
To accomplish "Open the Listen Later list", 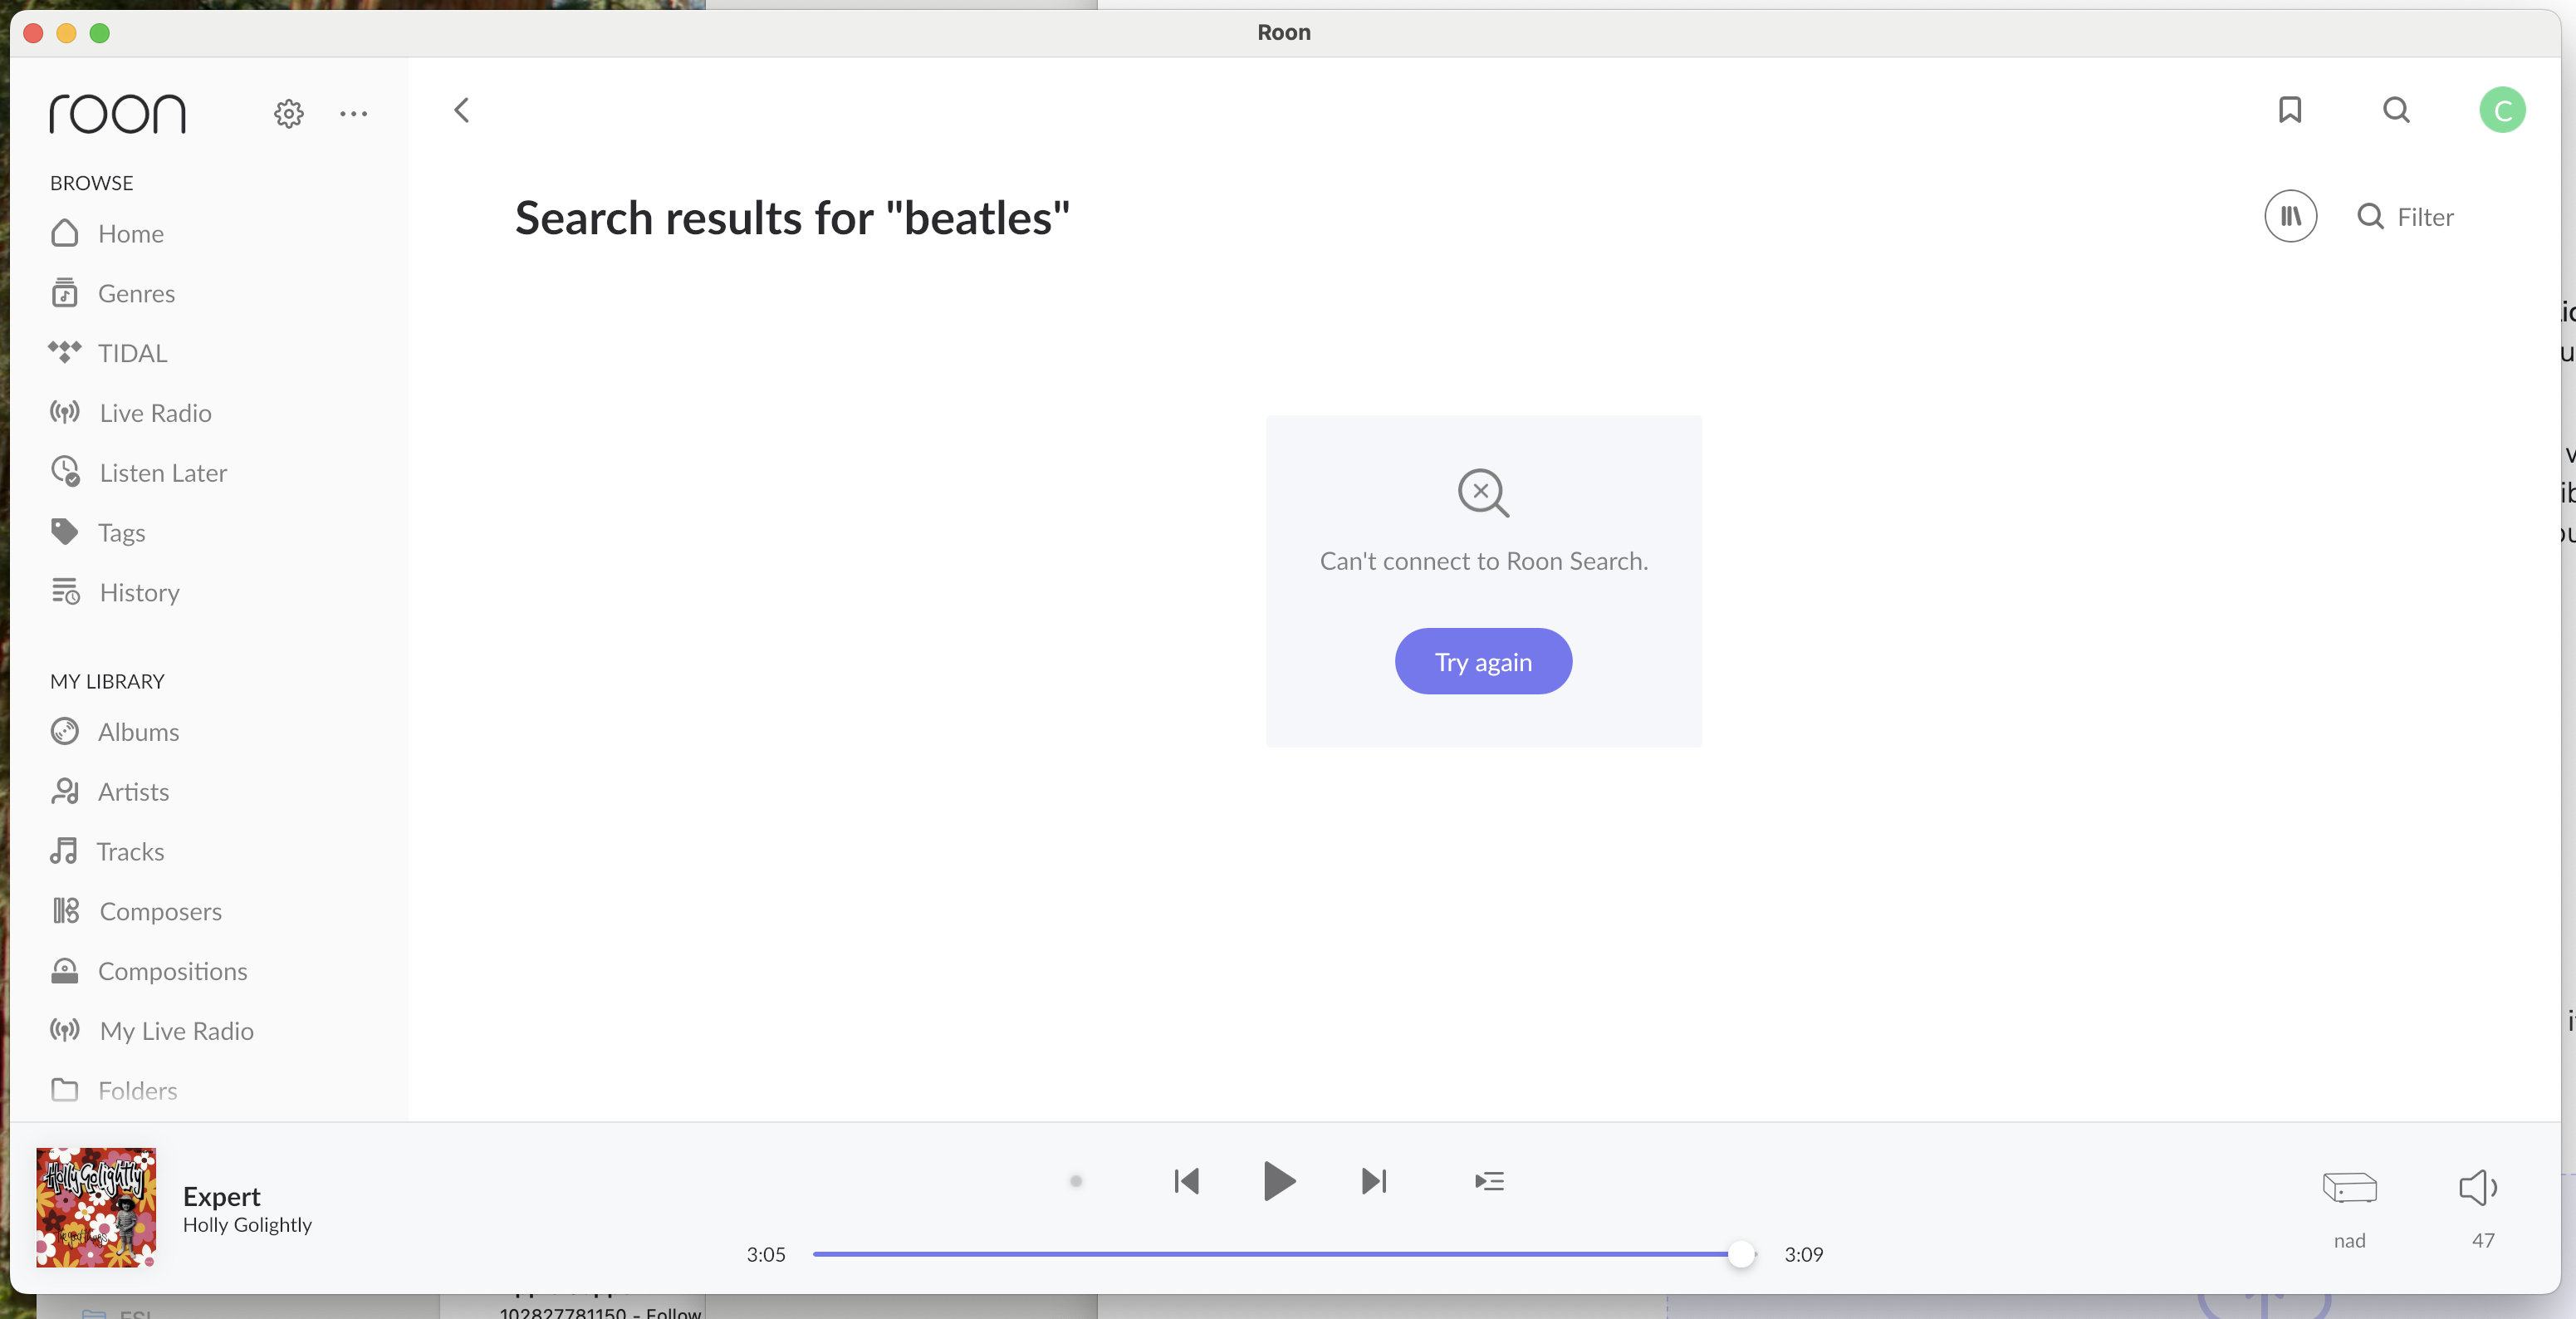I will (x=163, y=473).
